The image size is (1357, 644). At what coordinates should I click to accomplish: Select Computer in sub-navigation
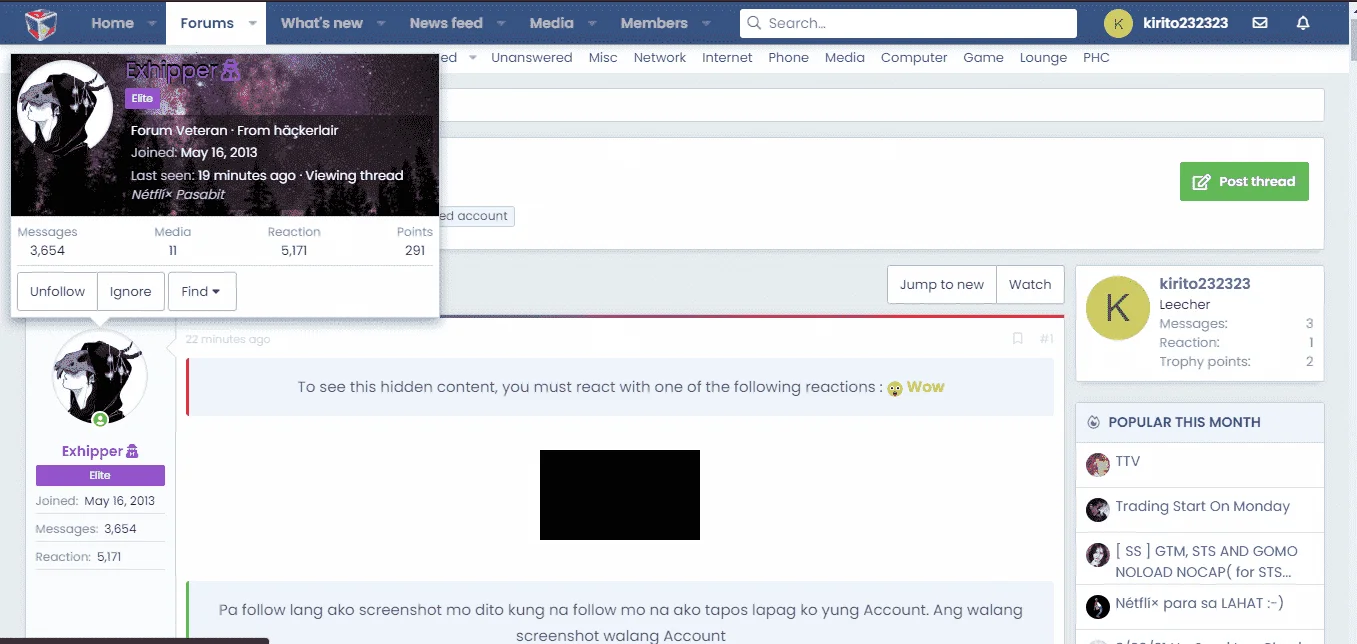click(914, 58)
